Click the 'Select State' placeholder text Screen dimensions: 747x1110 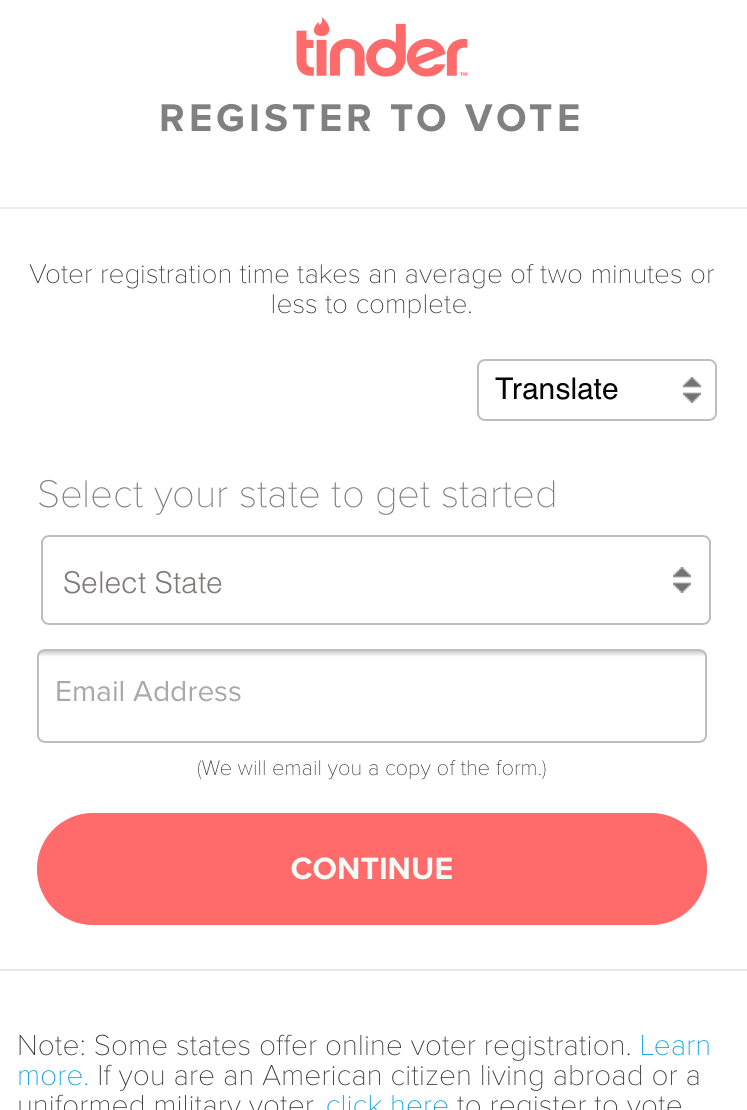(x=143, y=583)
